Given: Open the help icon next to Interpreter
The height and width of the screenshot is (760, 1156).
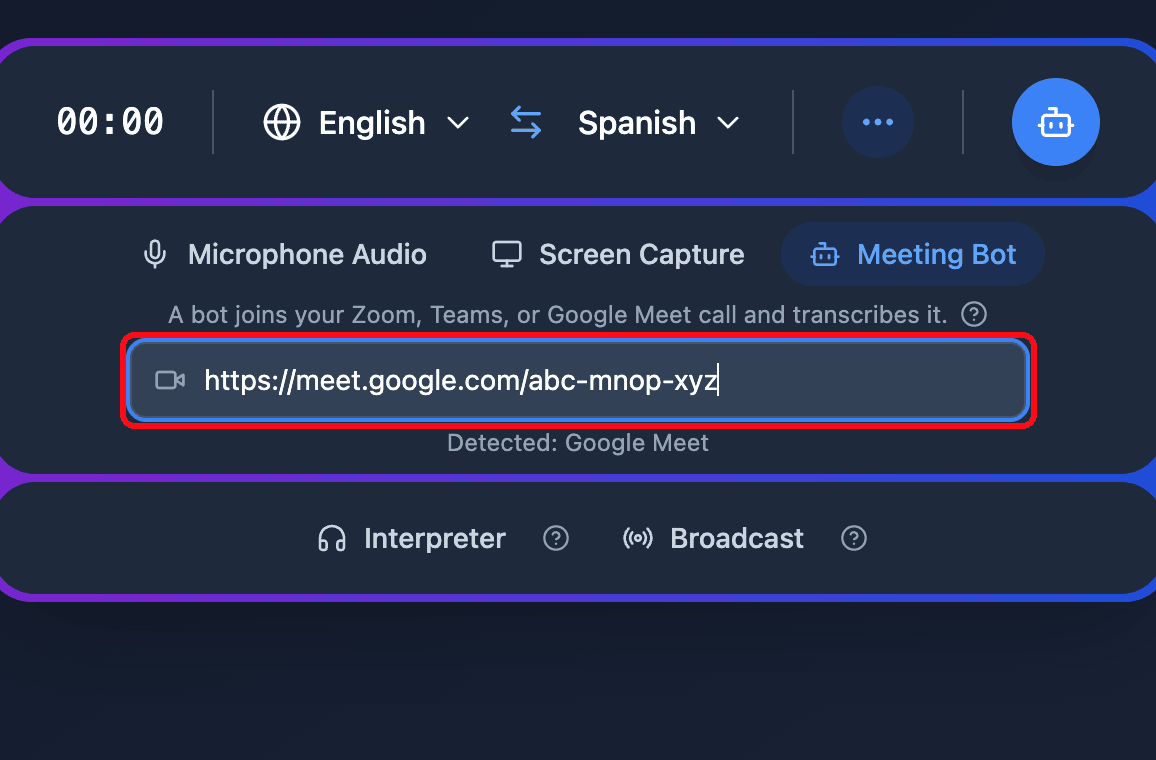Looking at the screenshot, I should point(556,539).
